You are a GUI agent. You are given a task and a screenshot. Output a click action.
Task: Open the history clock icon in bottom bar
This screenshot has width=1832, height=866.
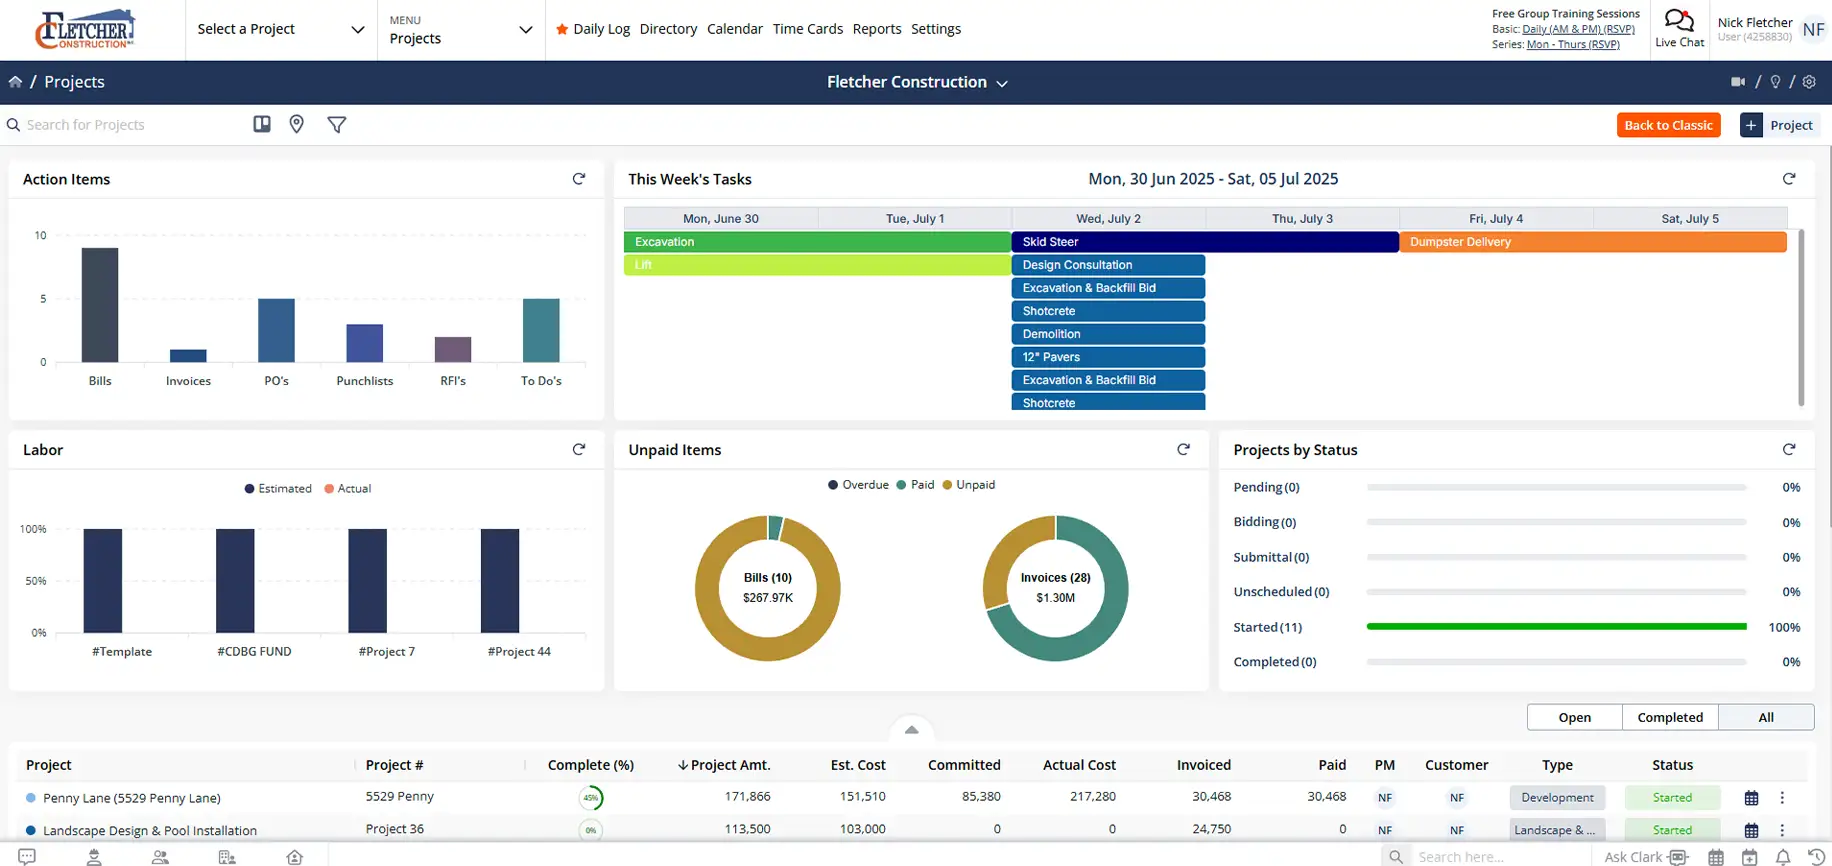(1816, 857)
